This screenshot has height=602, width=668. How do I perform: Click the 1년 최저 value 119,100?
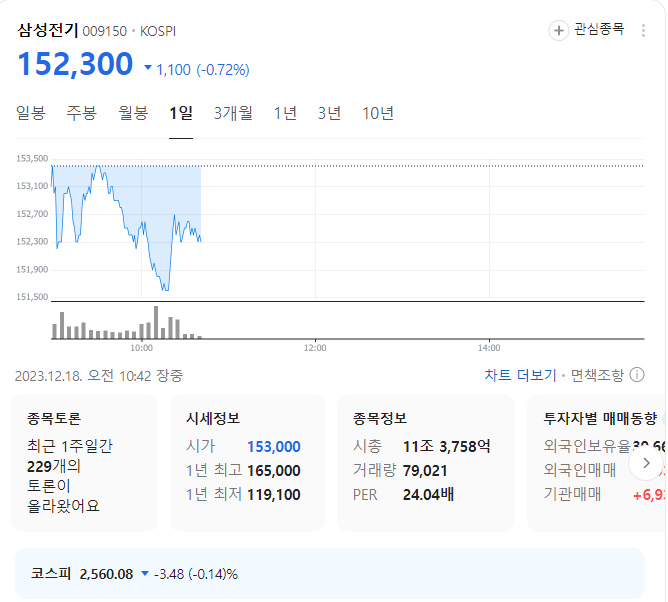(x=274, y=494)
